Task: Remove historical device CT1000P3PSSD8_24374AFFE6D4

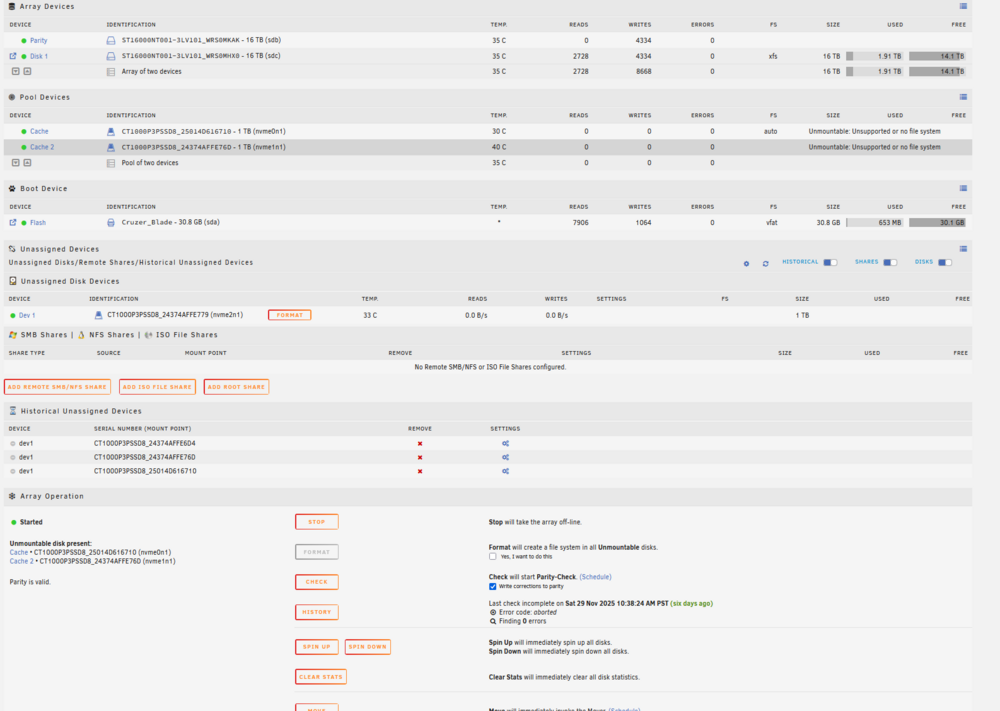Action: [420, 443]
